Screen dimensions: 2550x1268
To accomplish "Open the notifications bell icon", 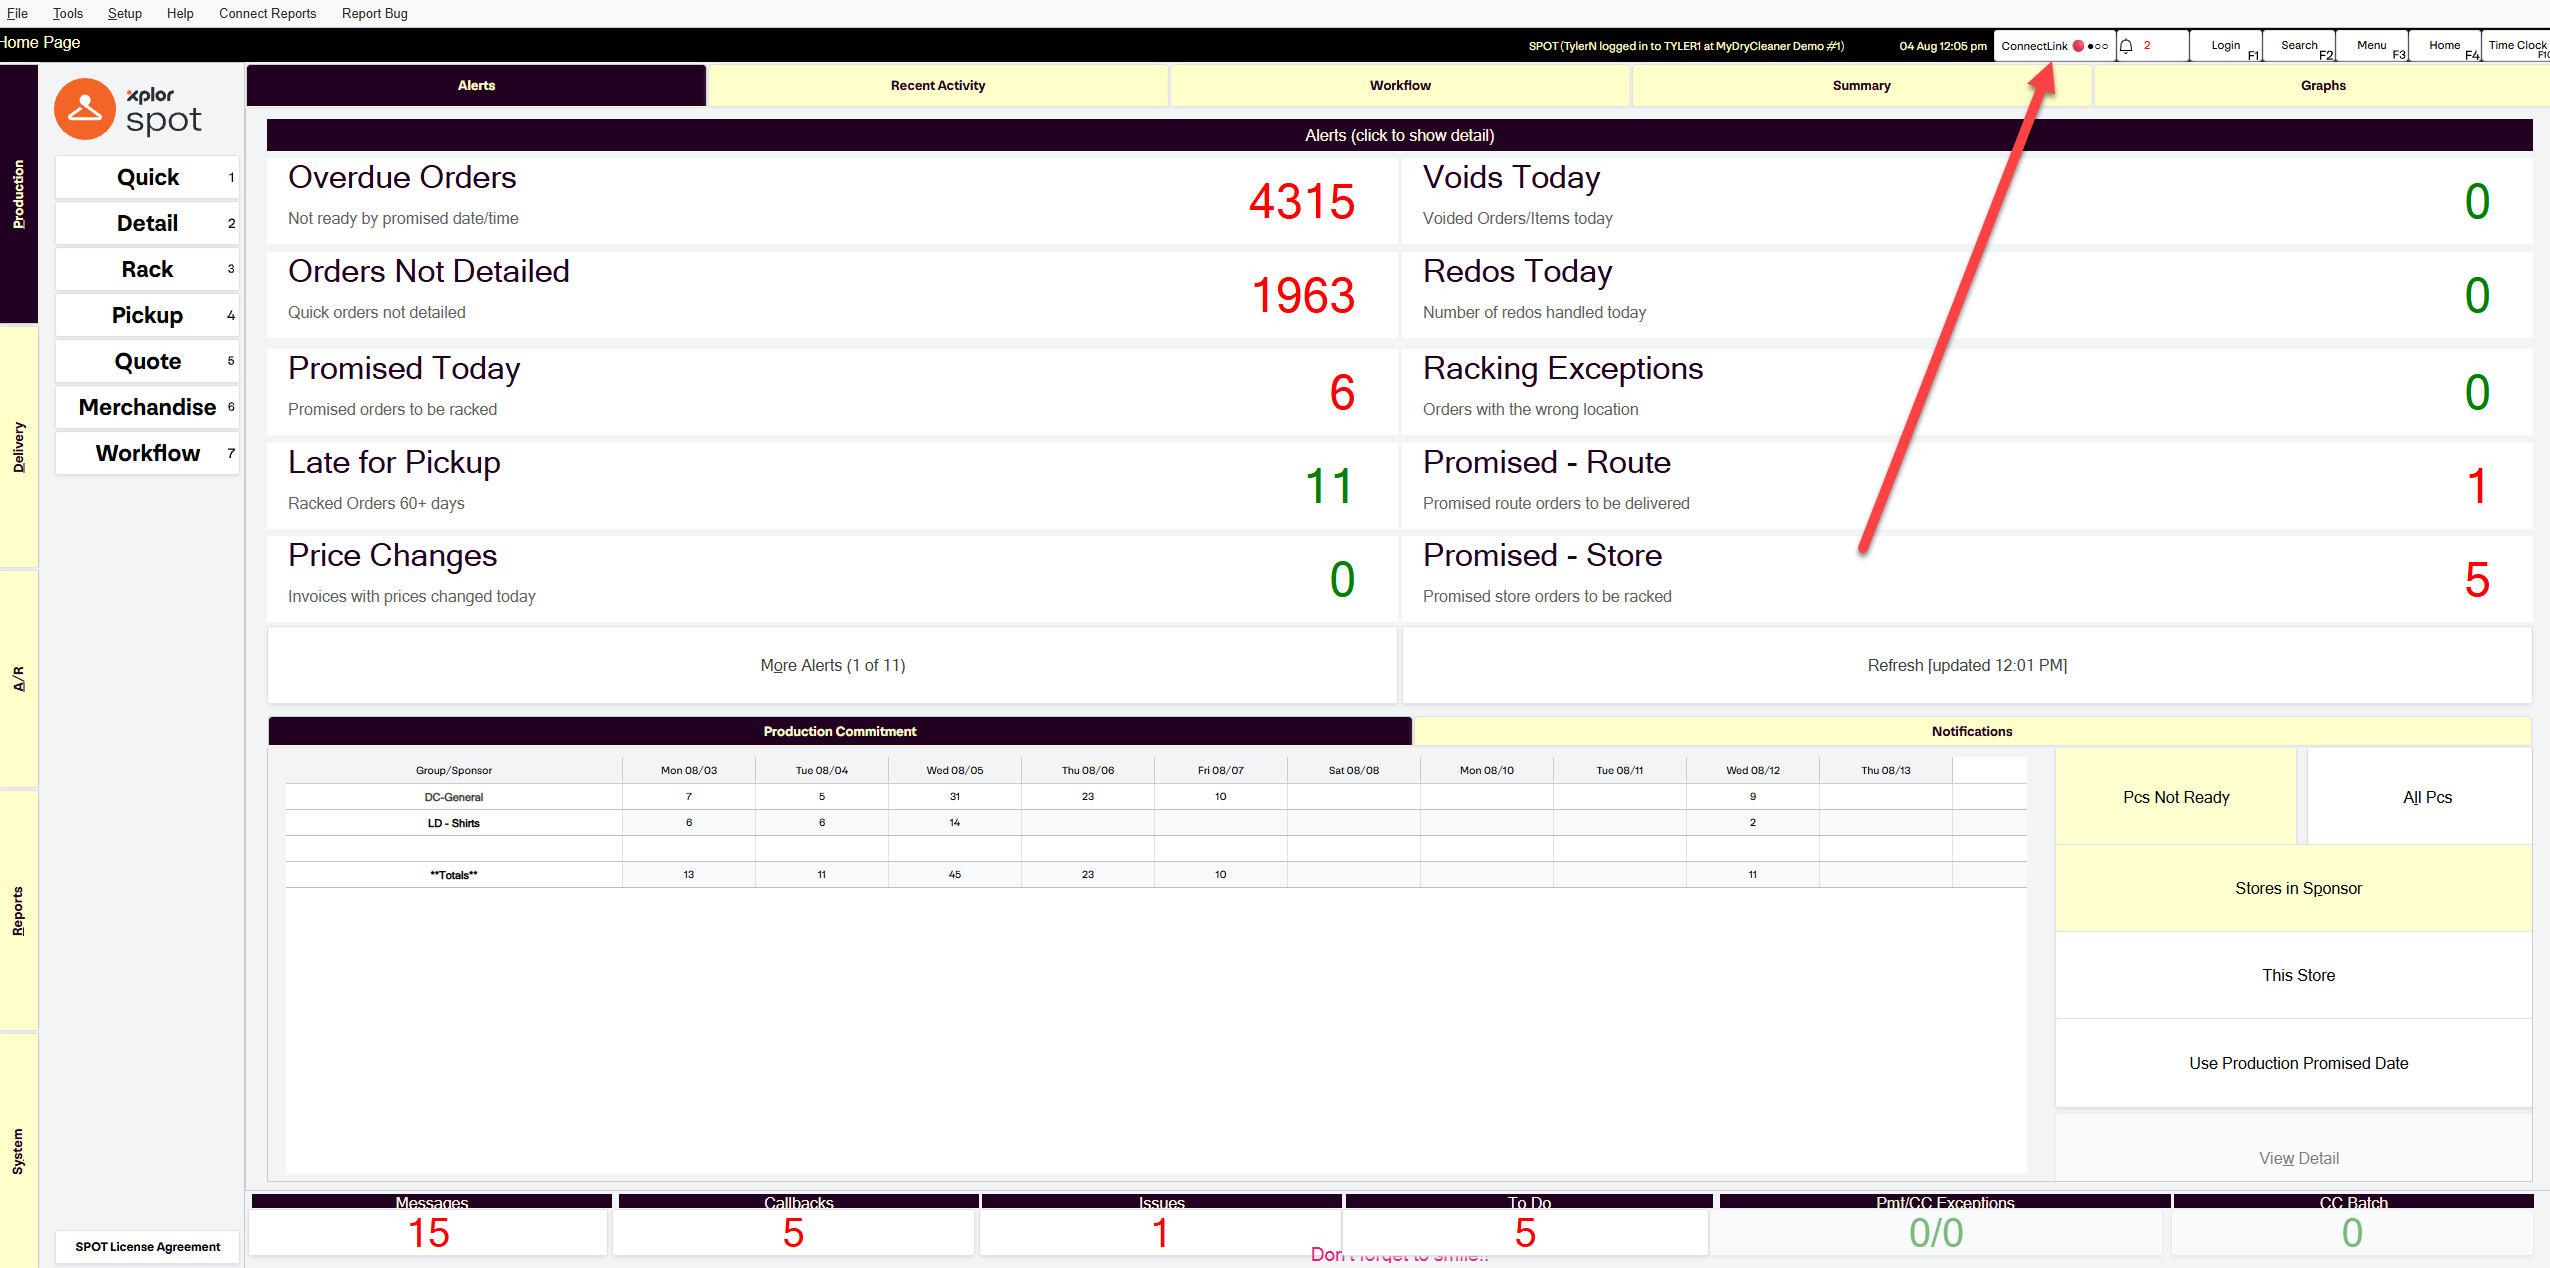I will 2127,46.
